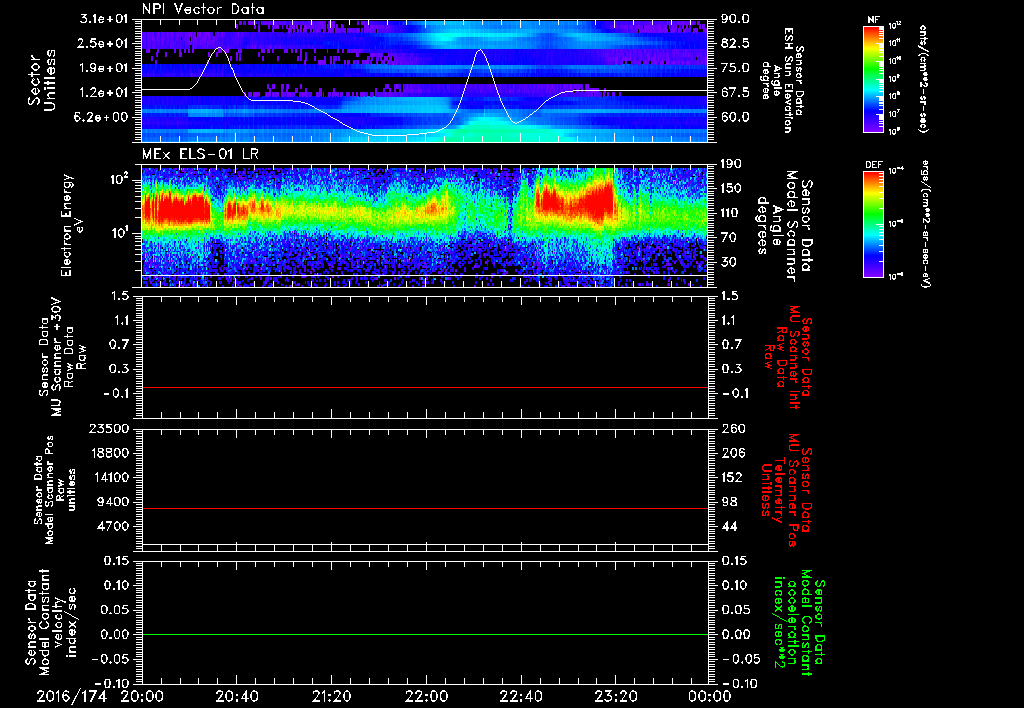Click the 260 telemetry tick value

tap(732, 428)
